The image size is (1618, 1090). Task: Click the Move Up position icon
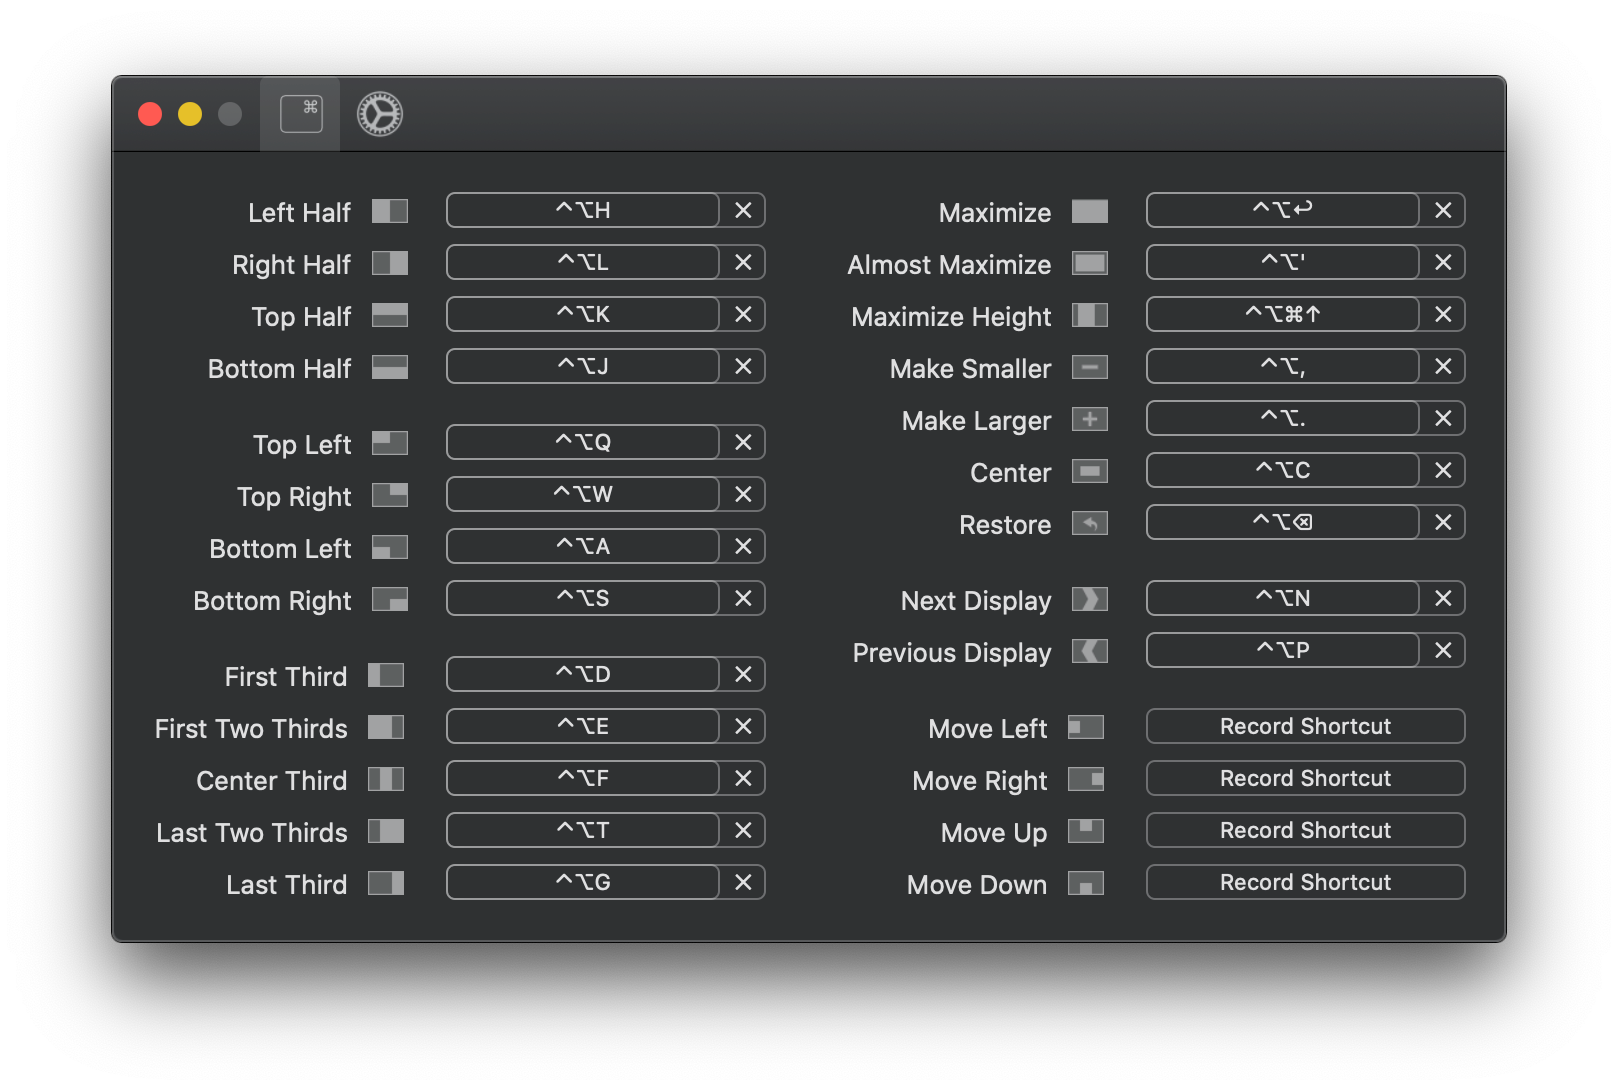tap(1086, 831)
